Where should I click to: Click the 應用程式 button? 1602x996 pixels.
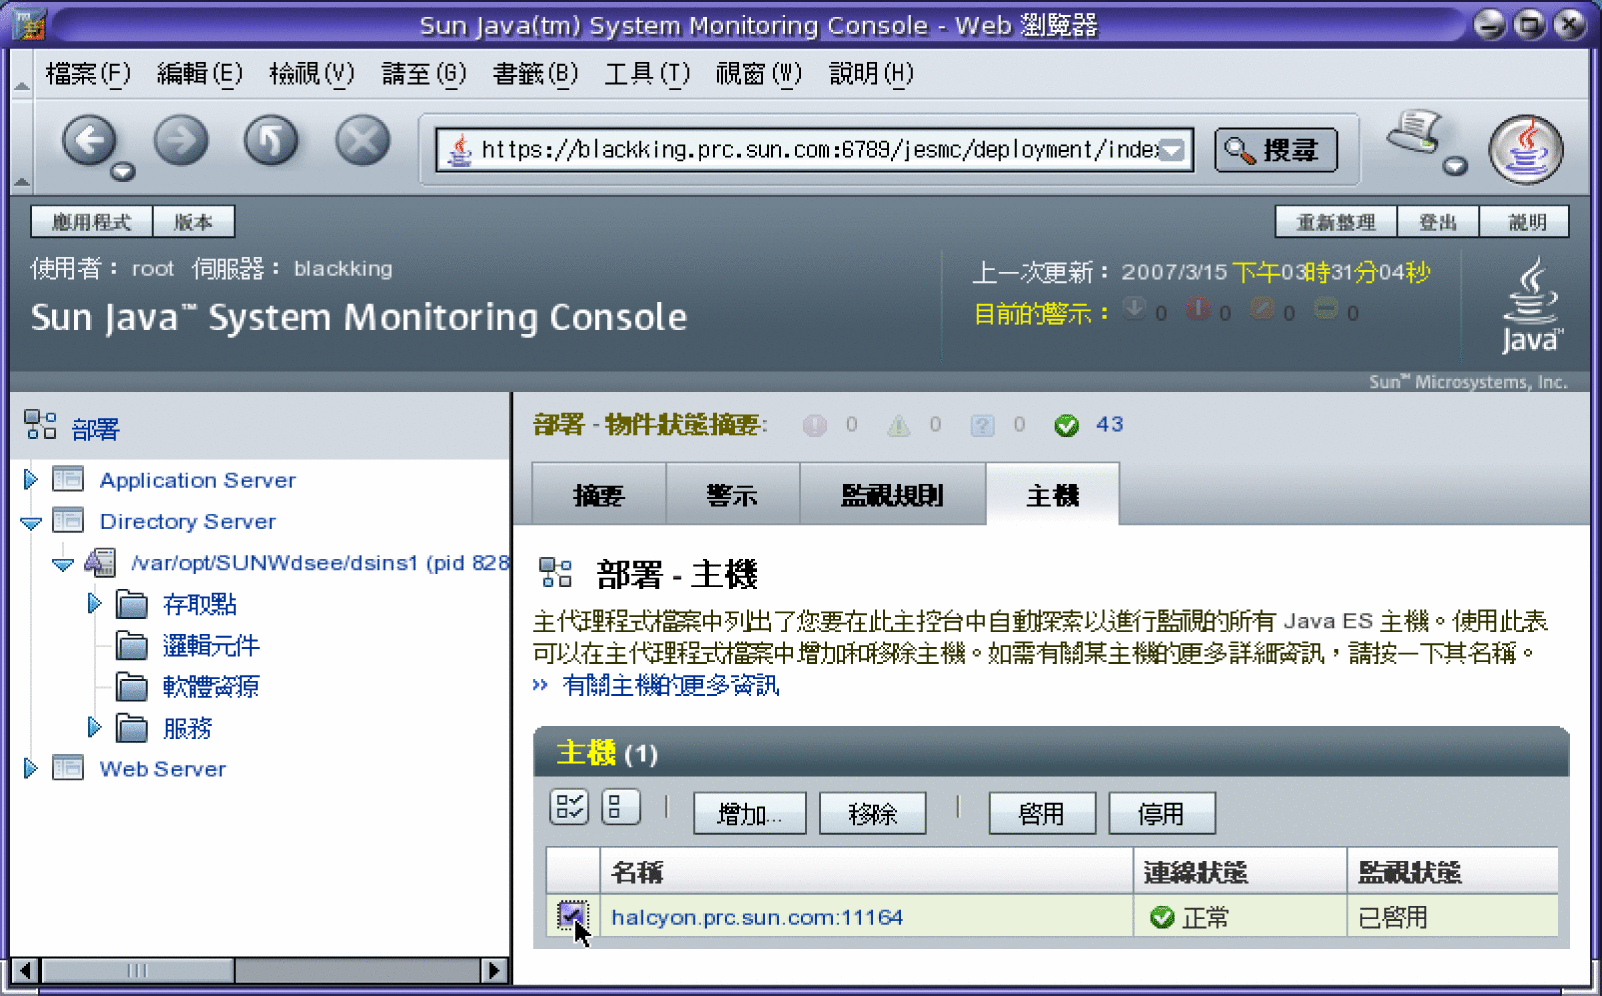(91, 222)
